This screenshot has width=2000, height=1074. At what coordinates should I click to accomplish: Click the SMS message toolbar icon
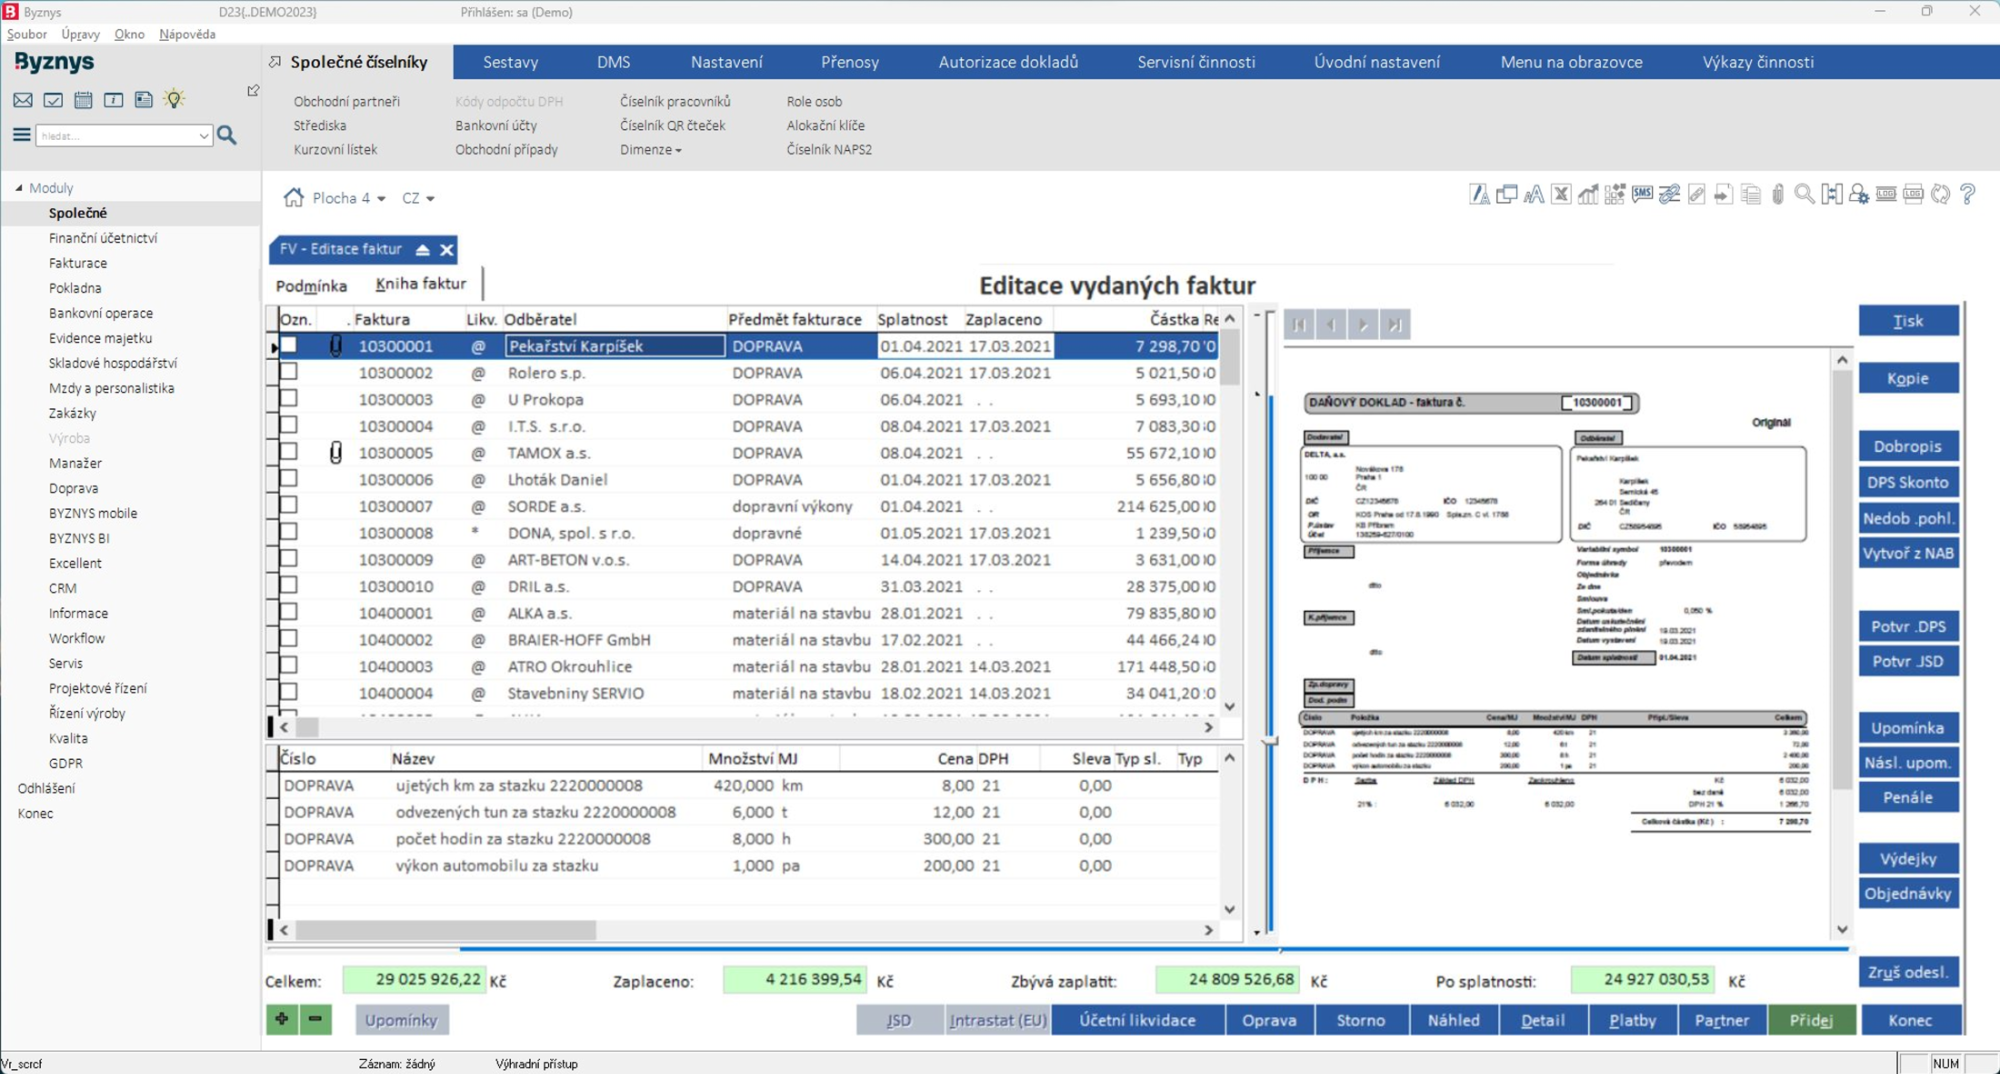point(1642,195)
